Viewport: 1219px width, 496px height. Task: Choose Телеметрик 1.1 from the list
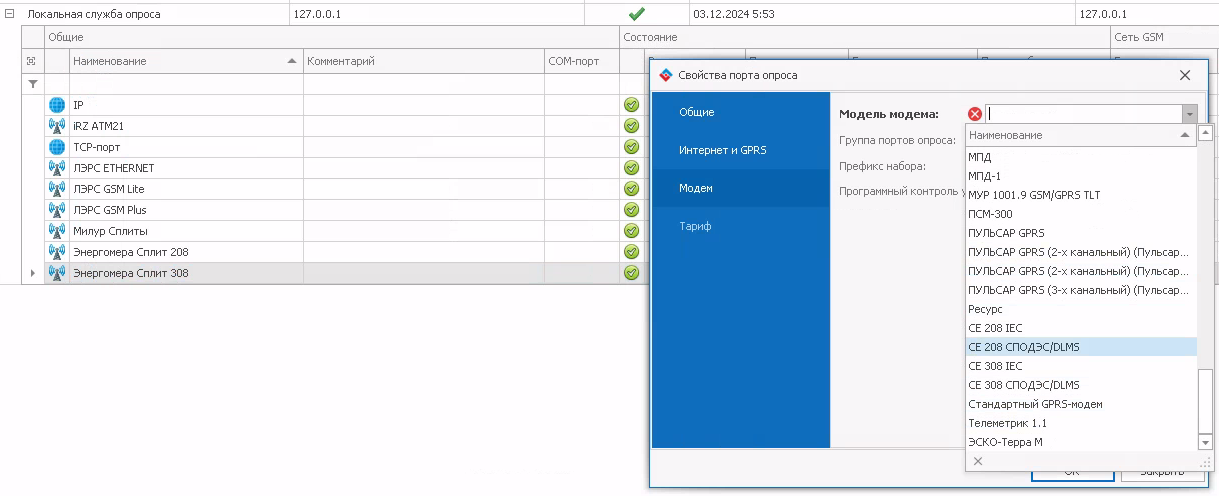point(1081,423)
